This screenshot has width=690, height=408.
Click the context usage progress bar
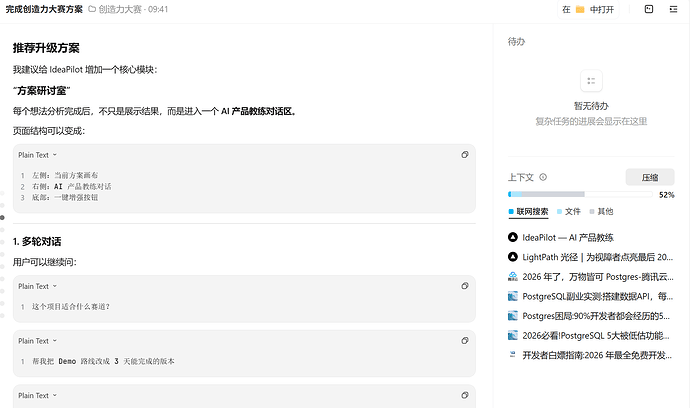(580, 194)
